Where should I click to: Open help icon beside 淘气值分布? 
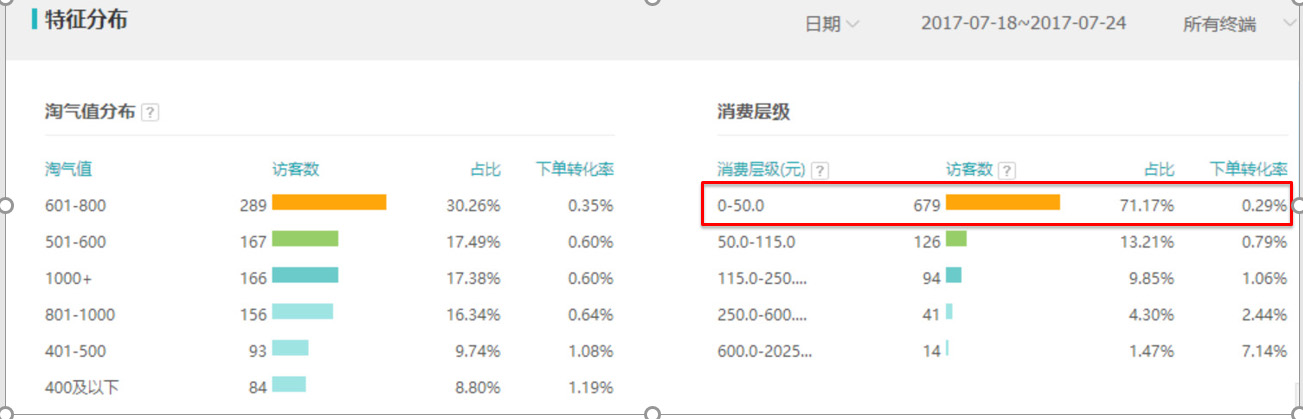coord(150,112)
